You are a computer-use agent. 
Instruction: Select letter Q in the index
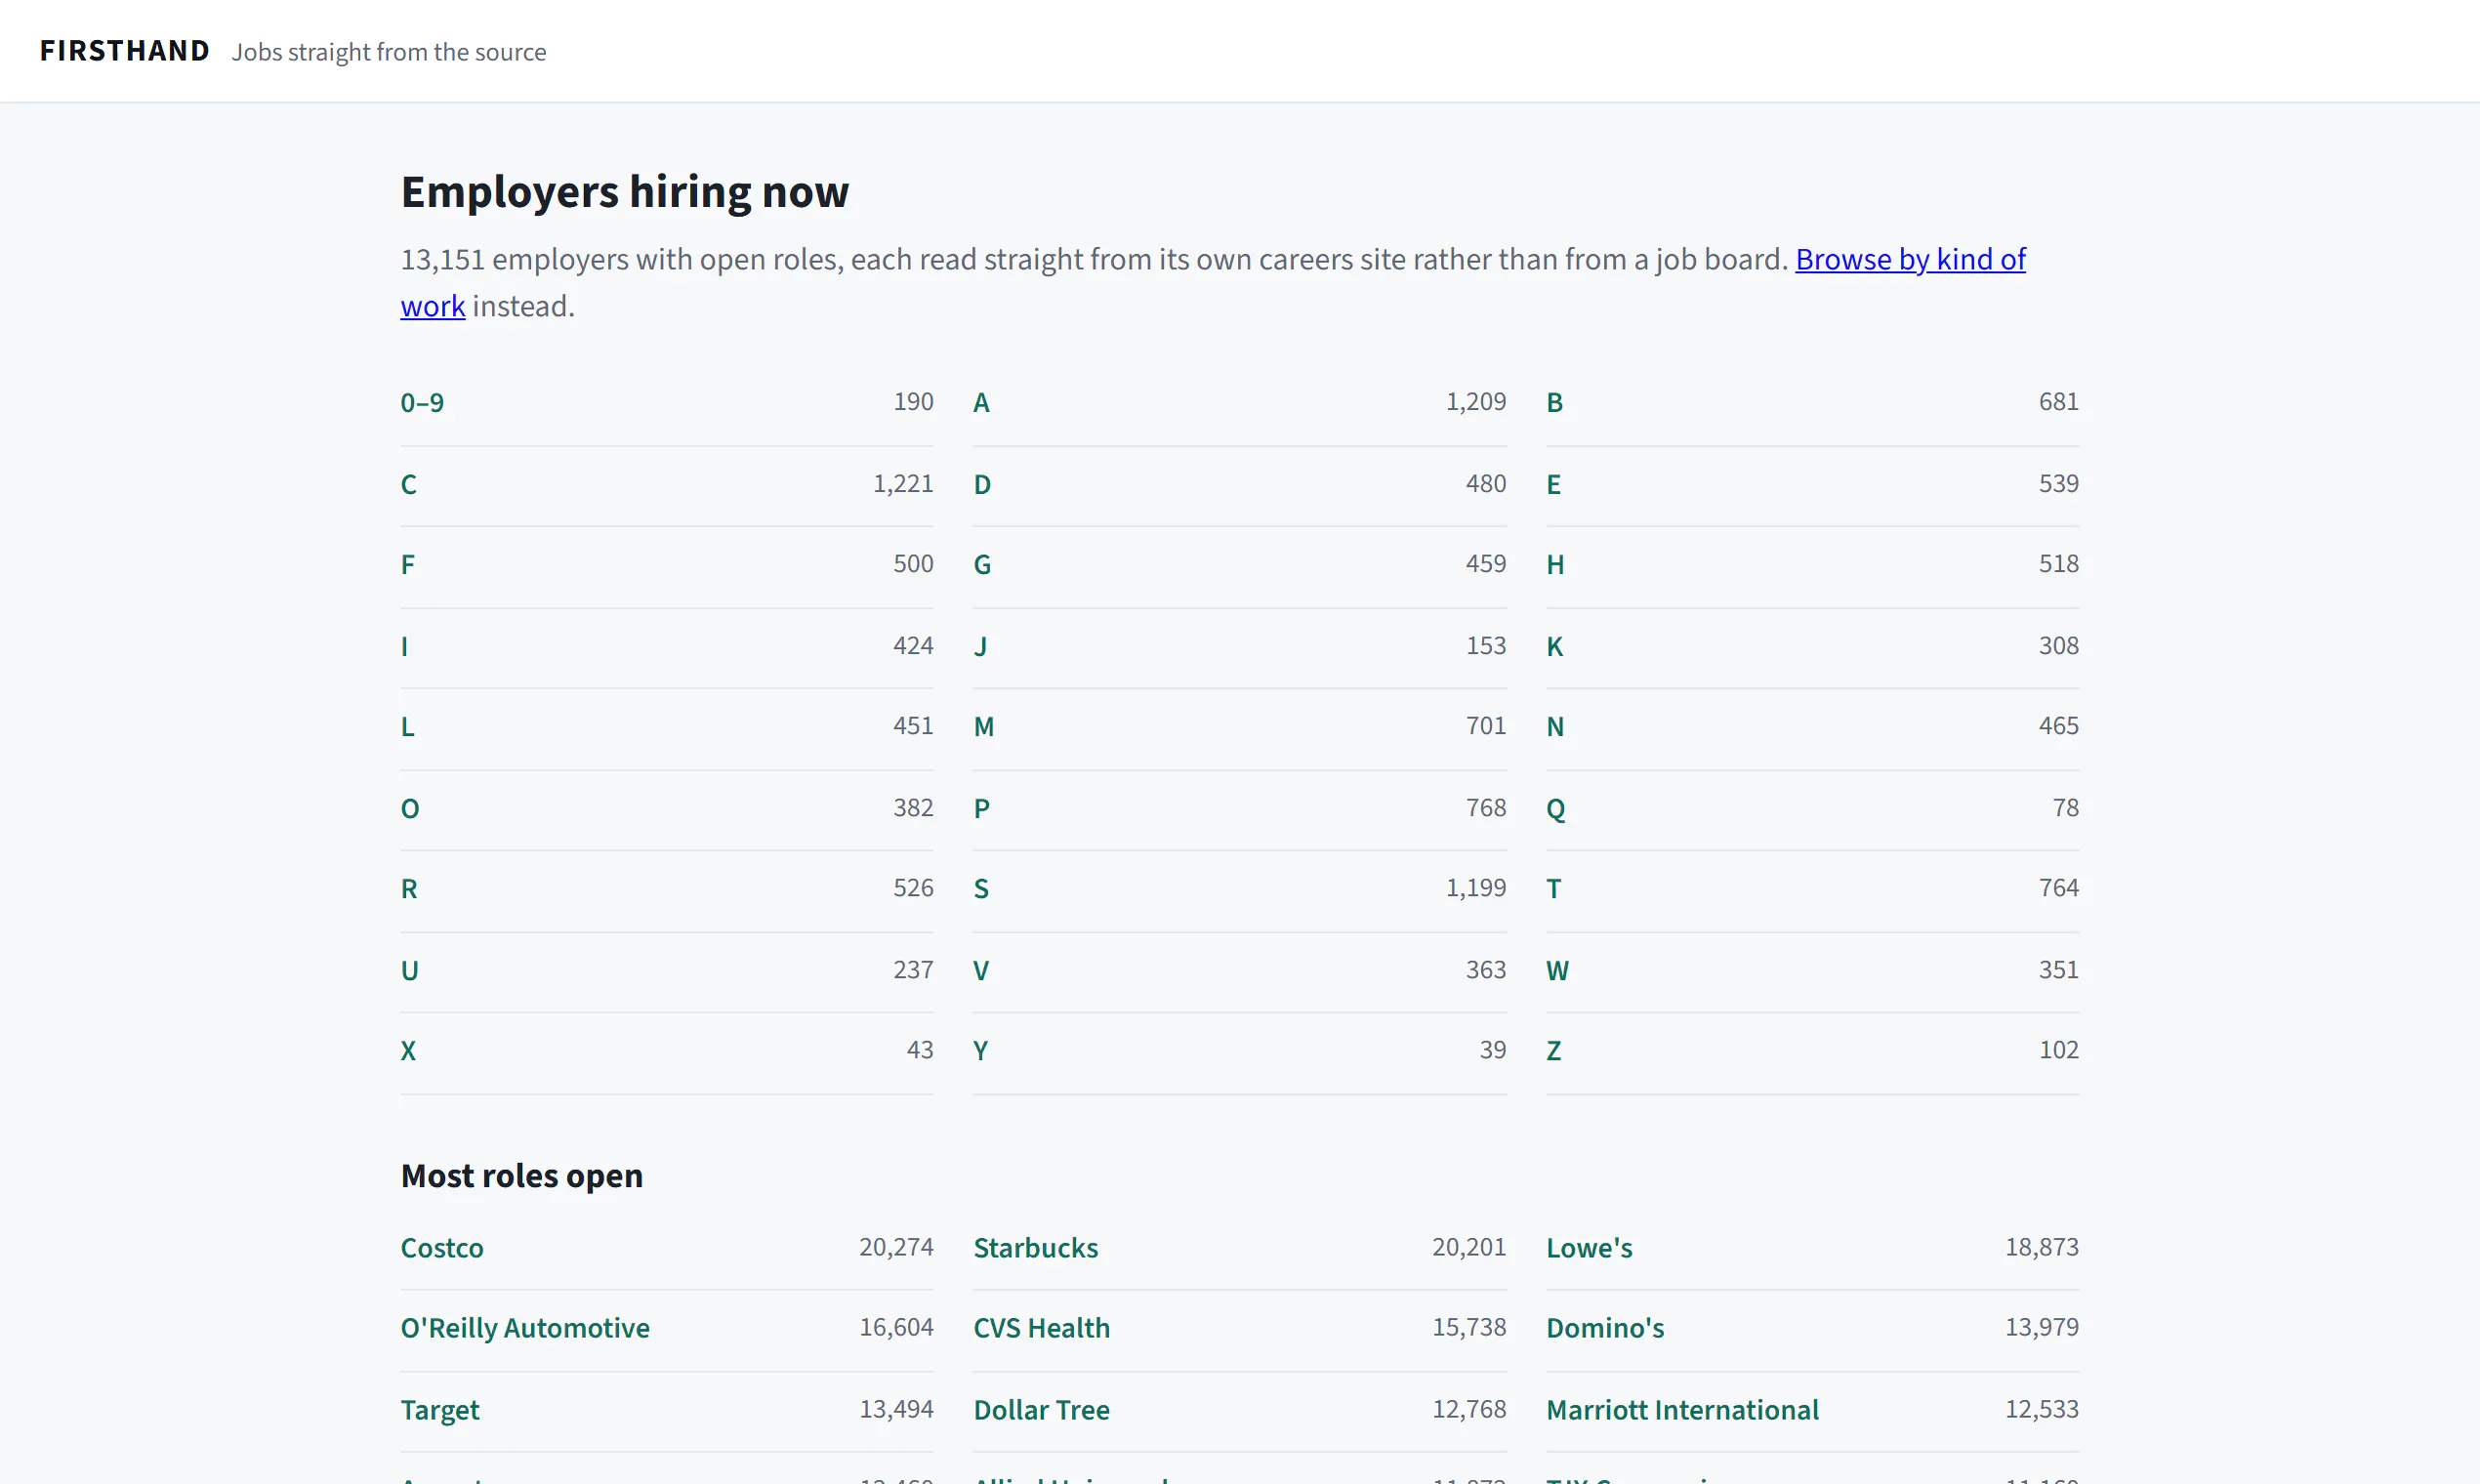point(1555,809)
